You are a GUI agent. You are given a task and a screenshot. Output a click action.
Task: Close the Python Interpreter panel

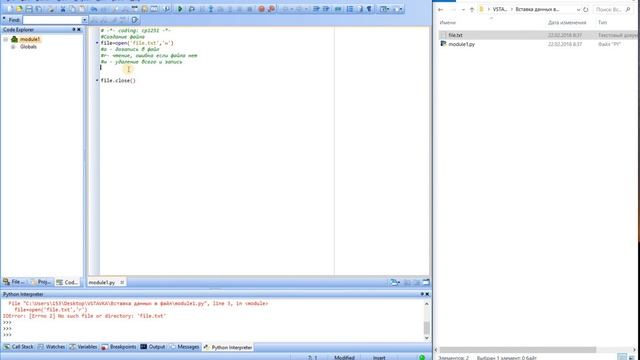click(427, 294)
